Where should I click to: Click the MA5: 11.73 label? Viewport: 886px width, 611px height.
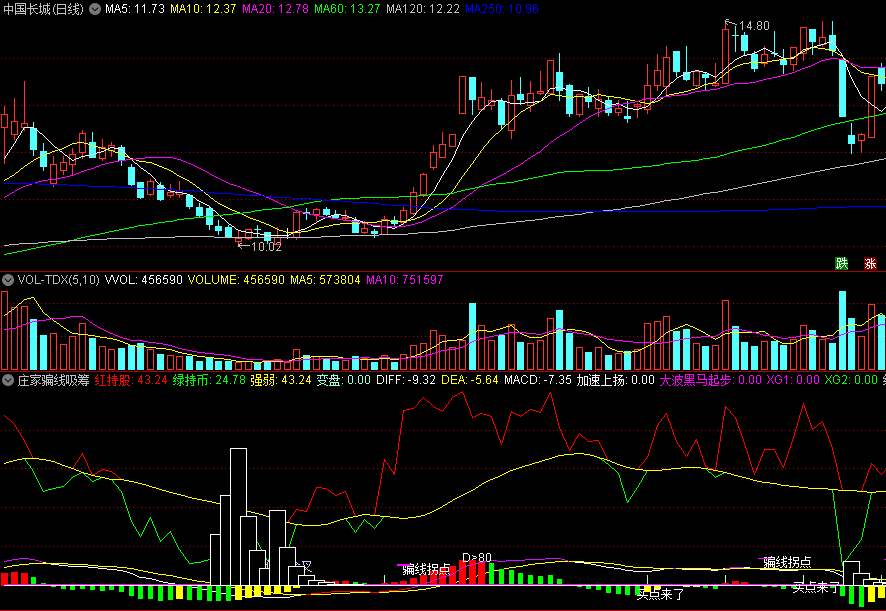(x=134, y=9)
